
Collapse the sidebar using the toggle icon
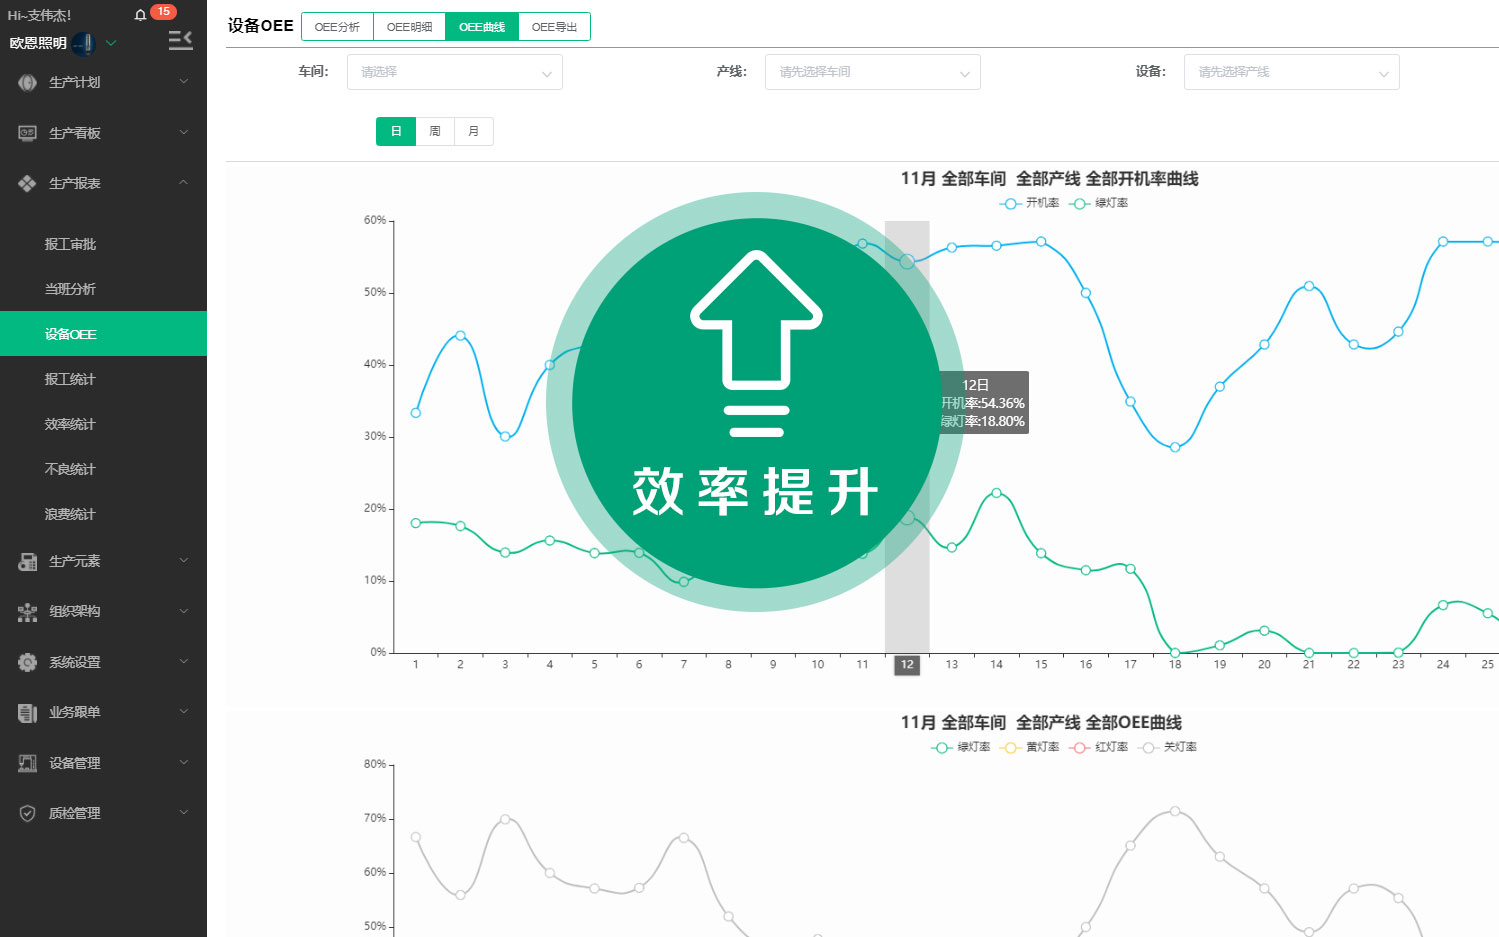[x=180, y=39]
